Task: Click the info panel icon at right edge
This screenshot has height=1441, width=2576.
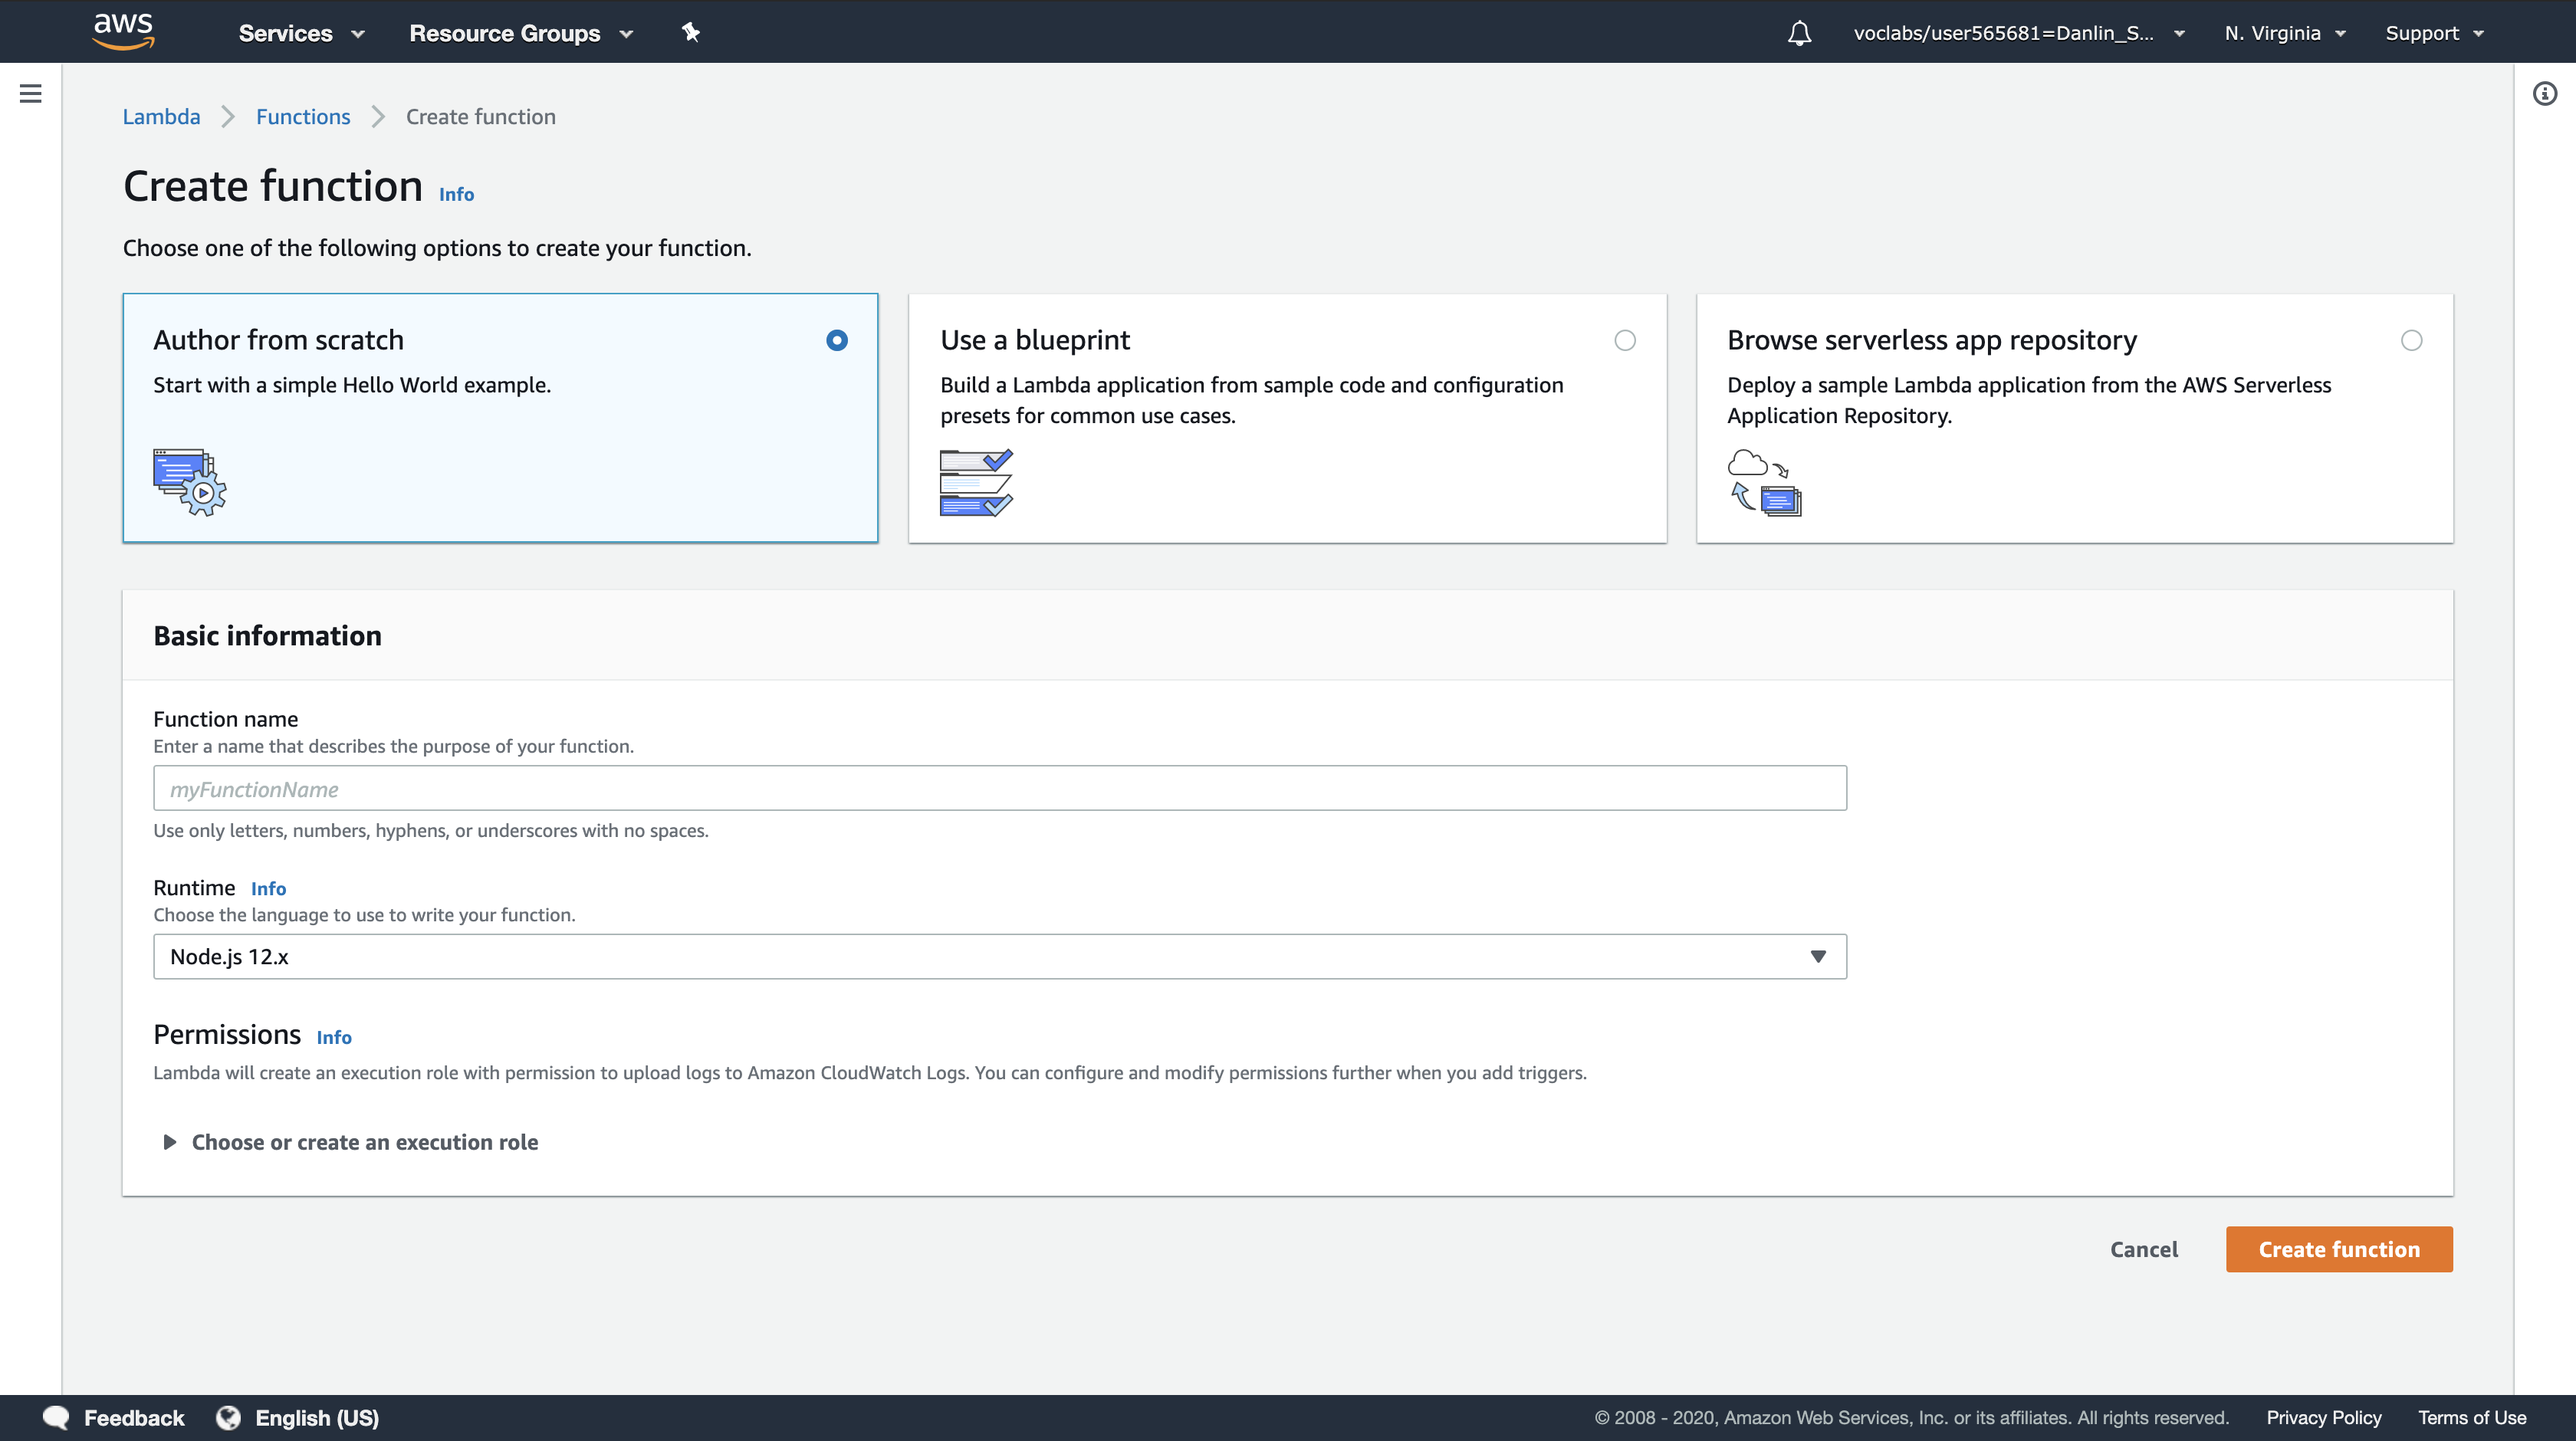Action: [2544, 94]
